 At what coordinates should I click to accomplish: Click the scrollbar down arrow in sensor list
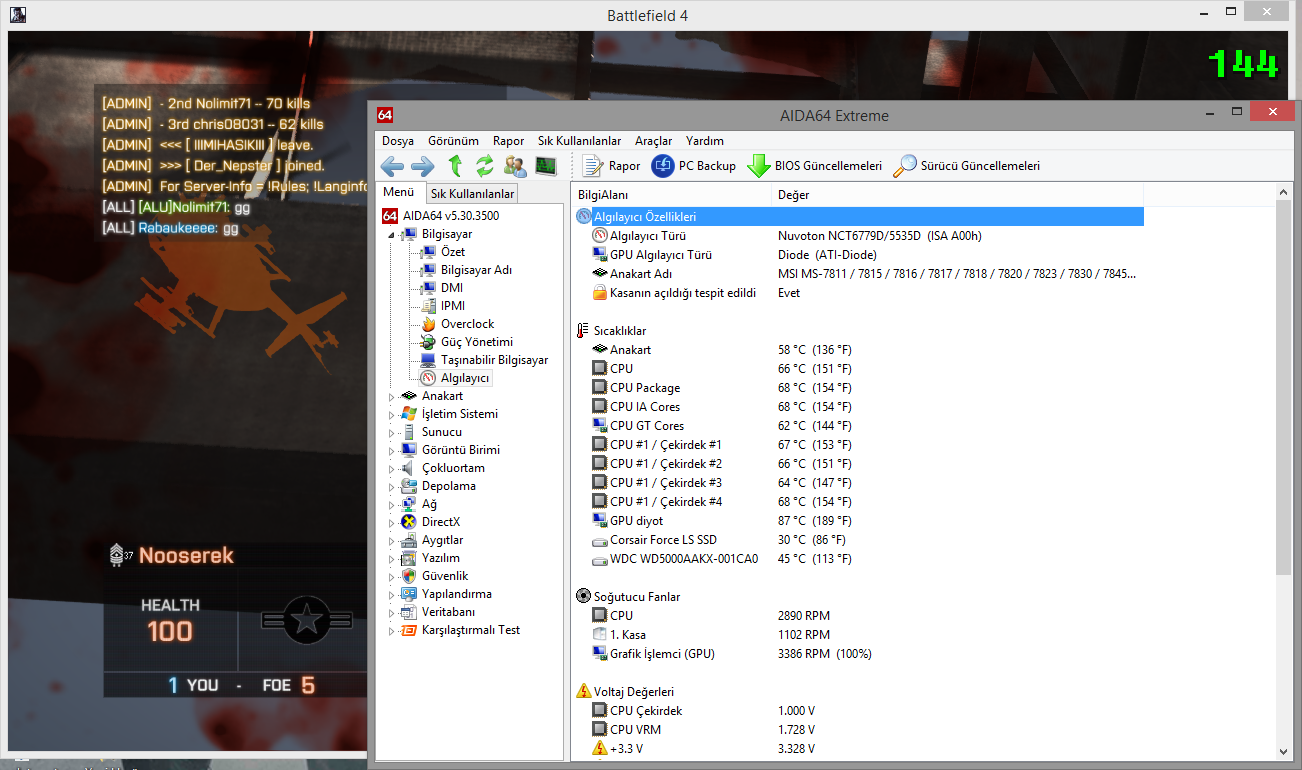(x=1283, y=750)
